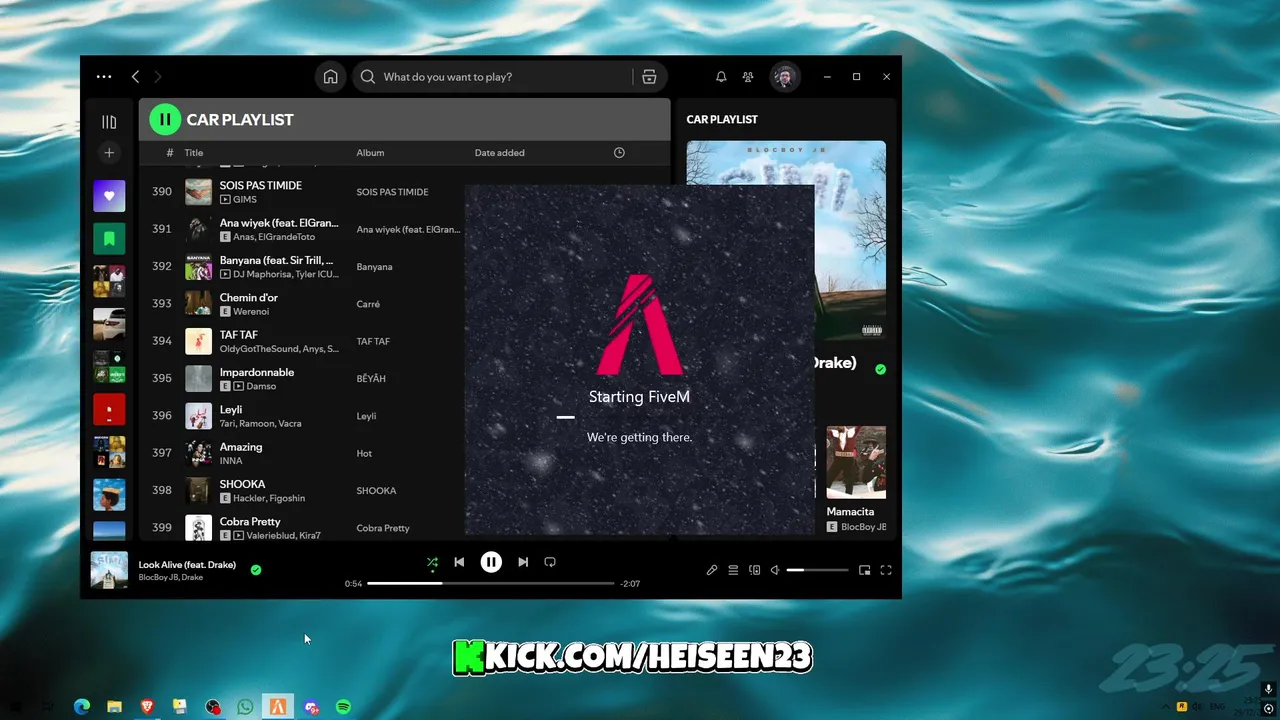Toggle shuffle in player controls
This screenshot has width=1280, height=720.
[432, 562]
